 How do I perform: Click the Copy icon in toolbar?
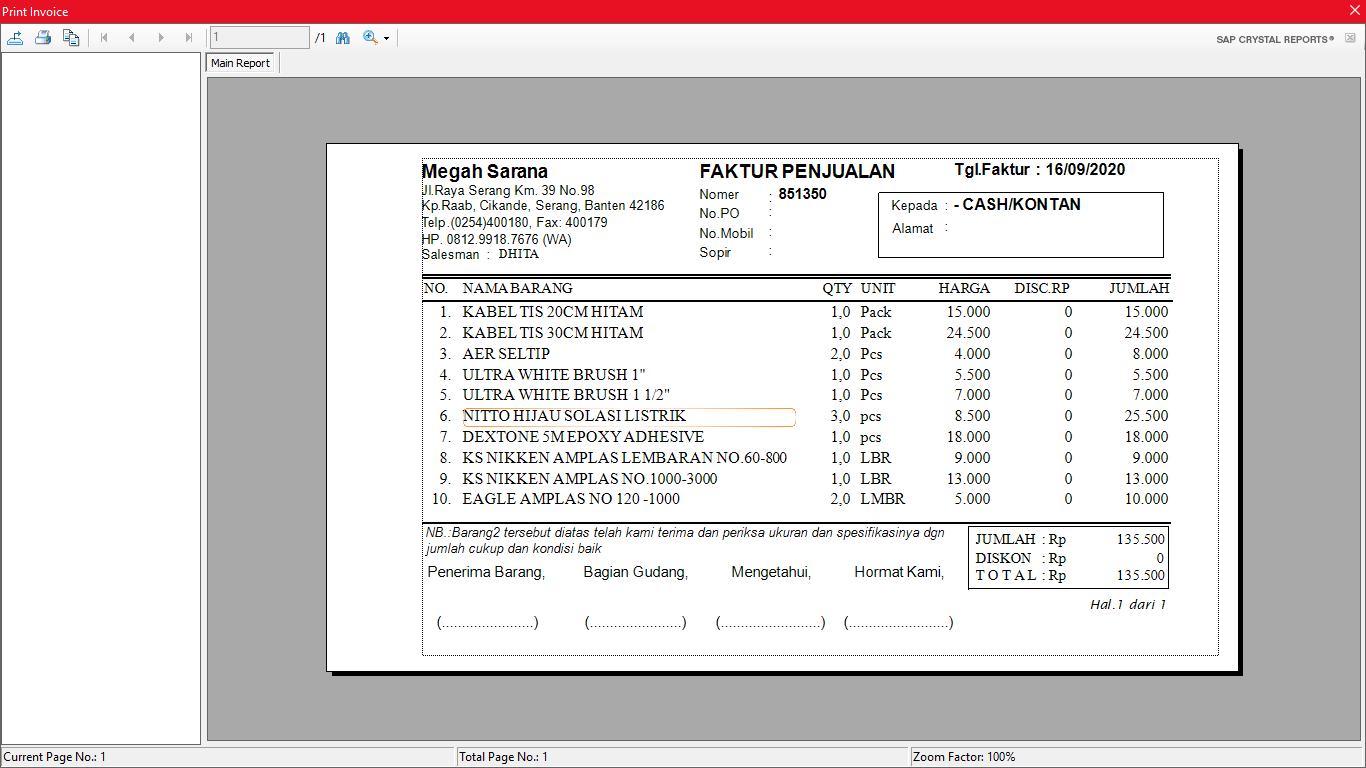point(71,38)
